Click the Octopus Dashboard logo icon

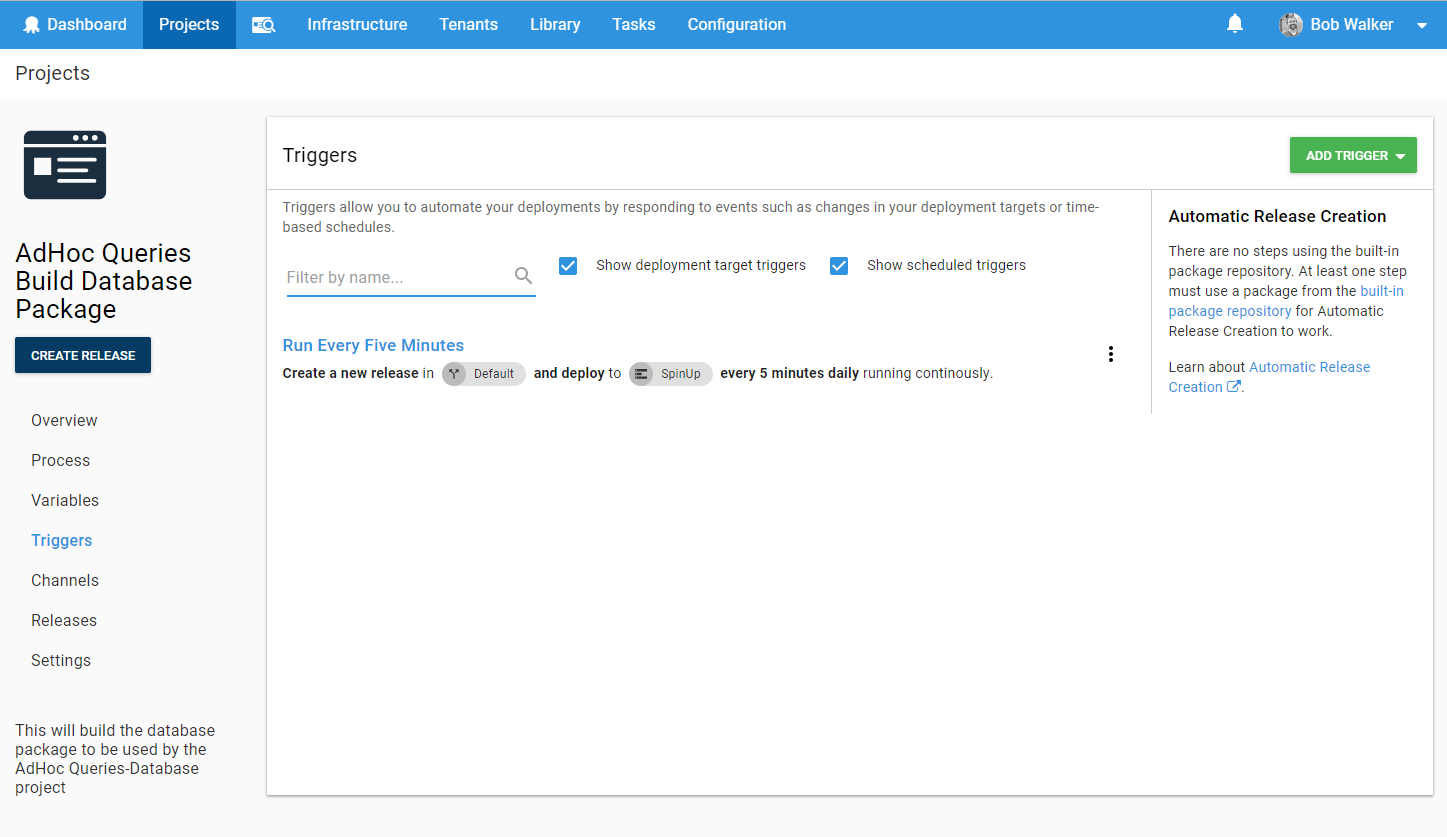pos(32,25)
